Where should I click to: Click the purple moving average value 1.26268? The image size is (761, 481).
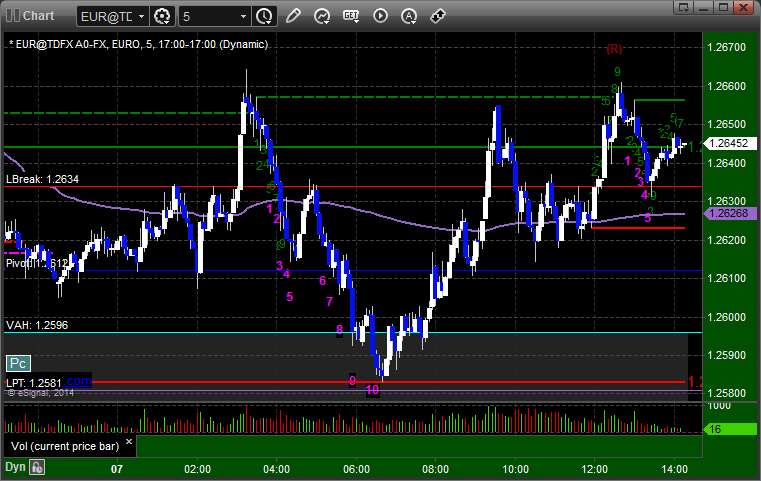730,213
